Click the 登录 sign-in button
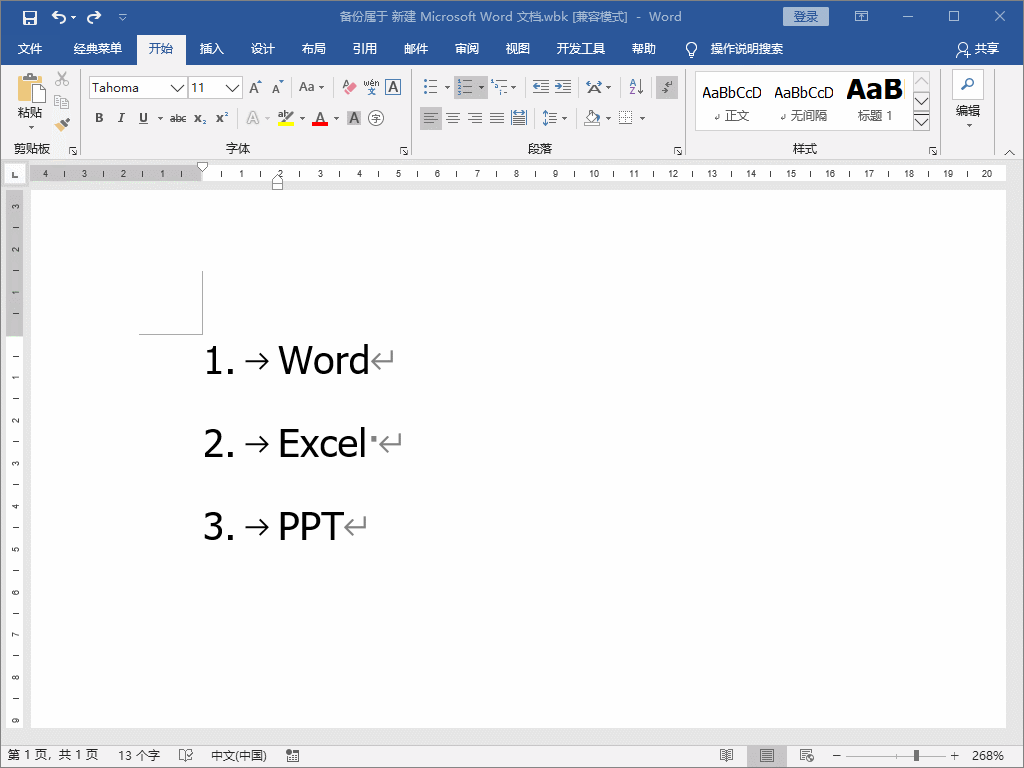This screenshot has height=768, width=1024. click(x=805, y=17)
